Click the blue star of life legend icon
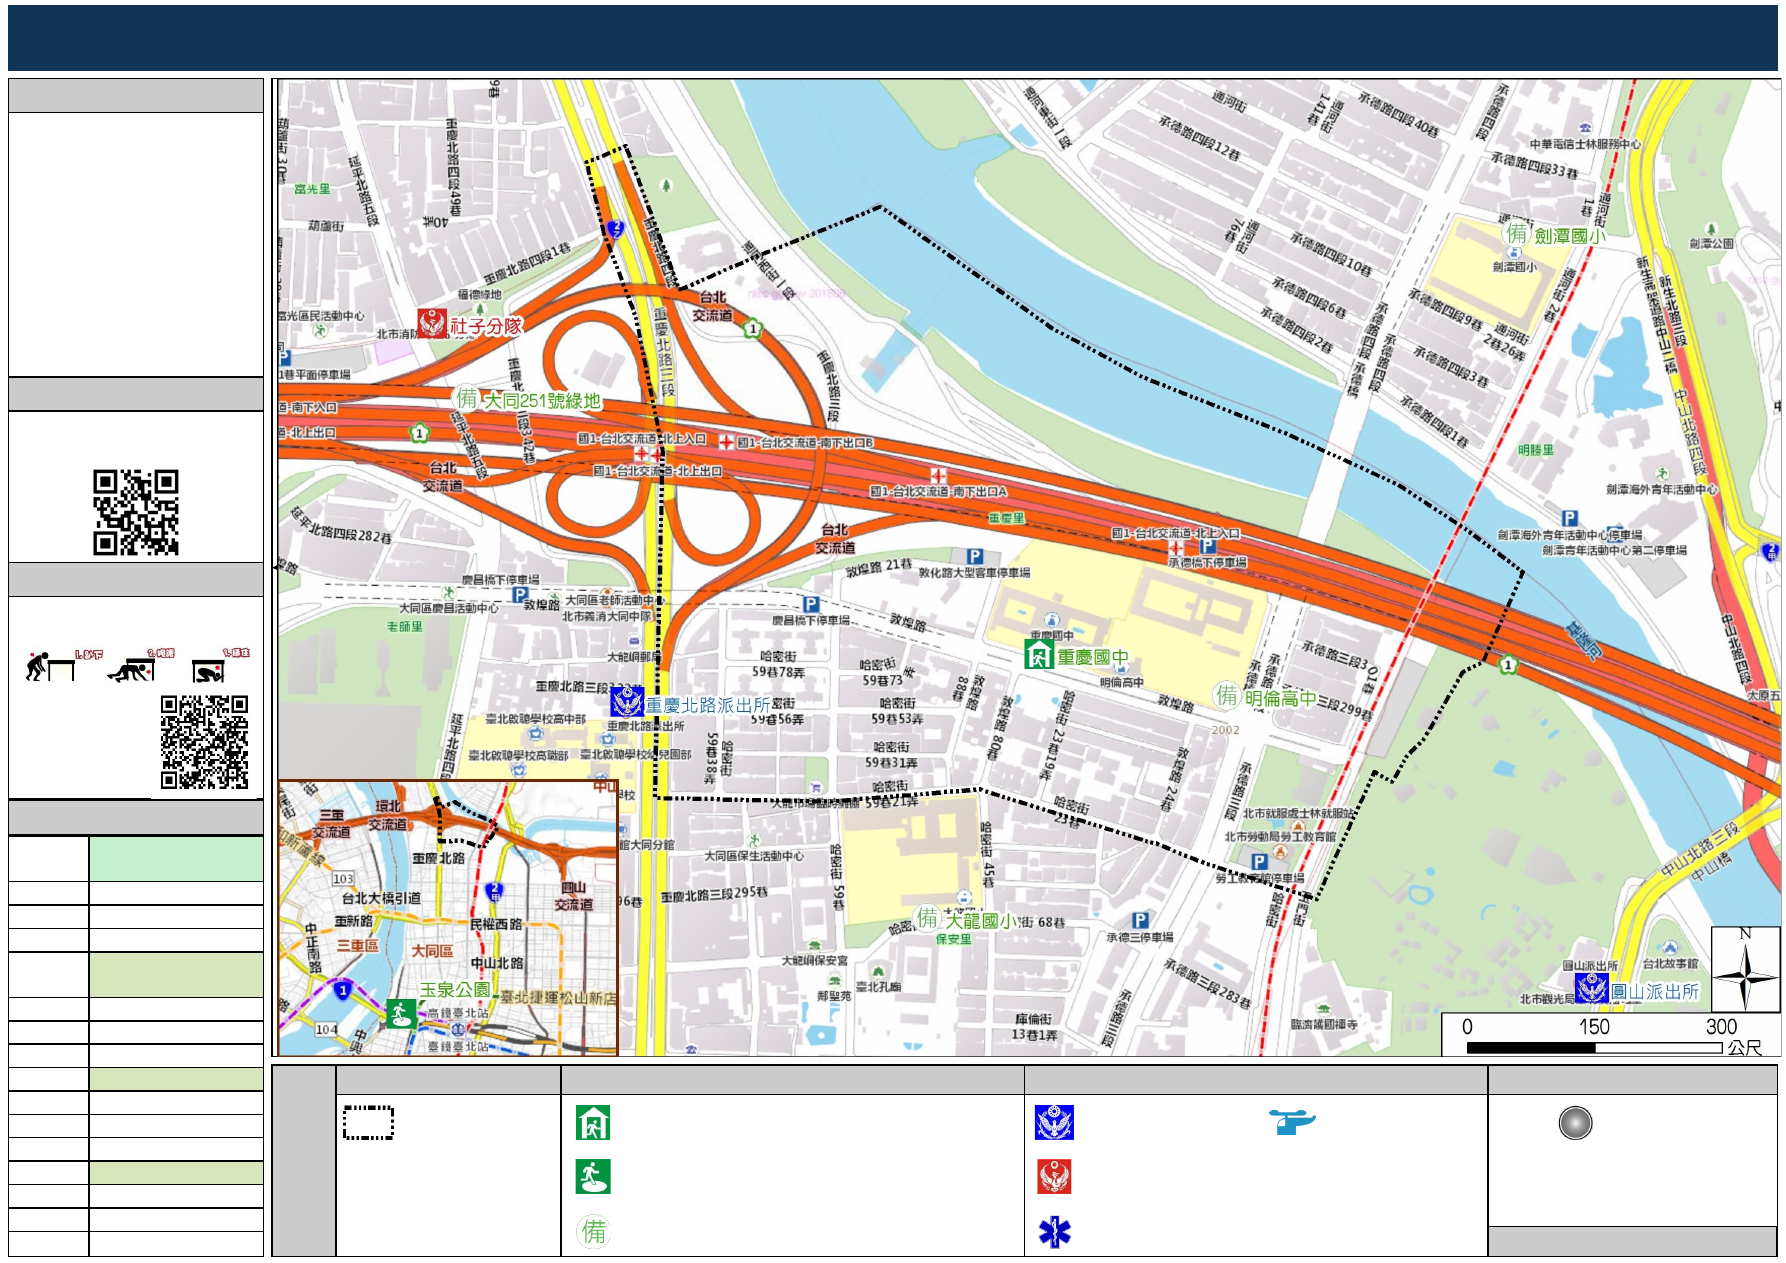The height and width of the screenshot is (1263, 1786). point(1054,1232)
